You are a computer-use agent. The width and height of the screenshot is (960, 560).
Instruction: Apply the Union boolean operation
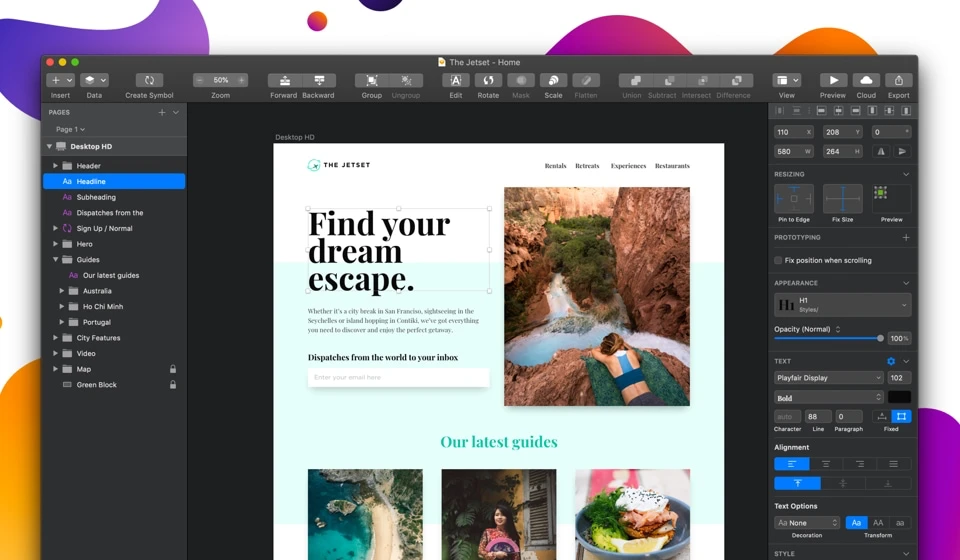(x=636, y=80)
